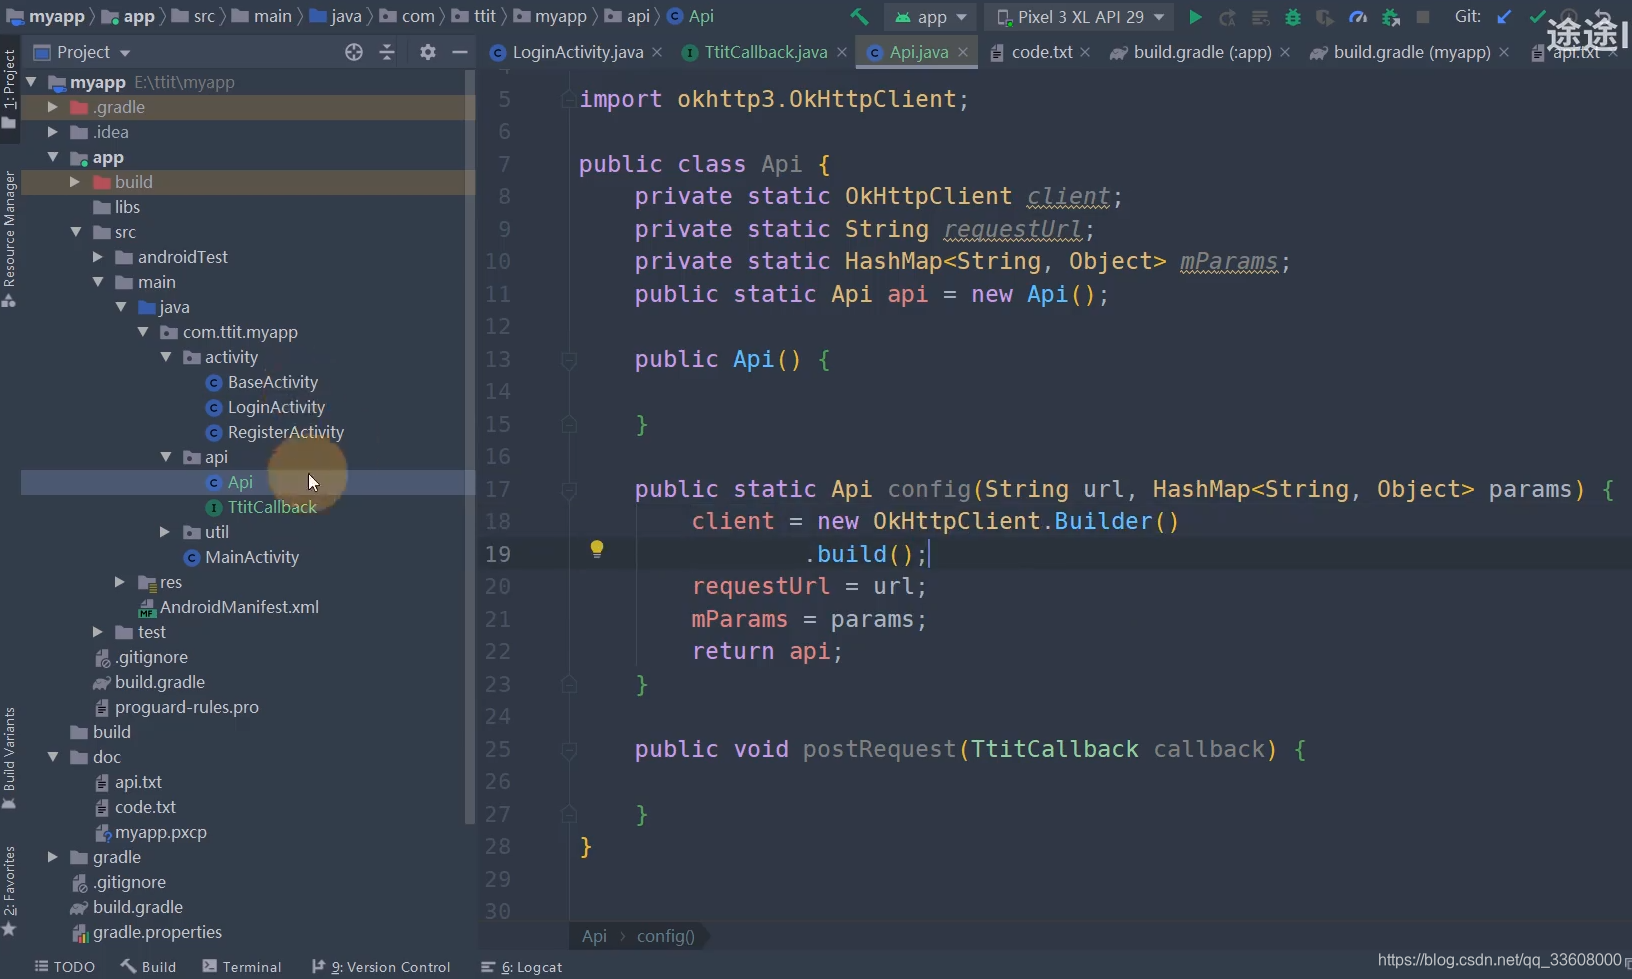1632x979 pixels.
Task: Open the Profiler gauge icon
Action: [x=1358, y=17]
